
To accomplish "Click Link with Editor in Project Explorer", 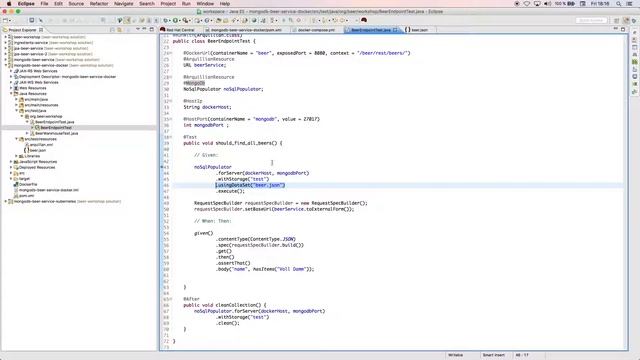I will pyautogui.click(x=120, y=30).
